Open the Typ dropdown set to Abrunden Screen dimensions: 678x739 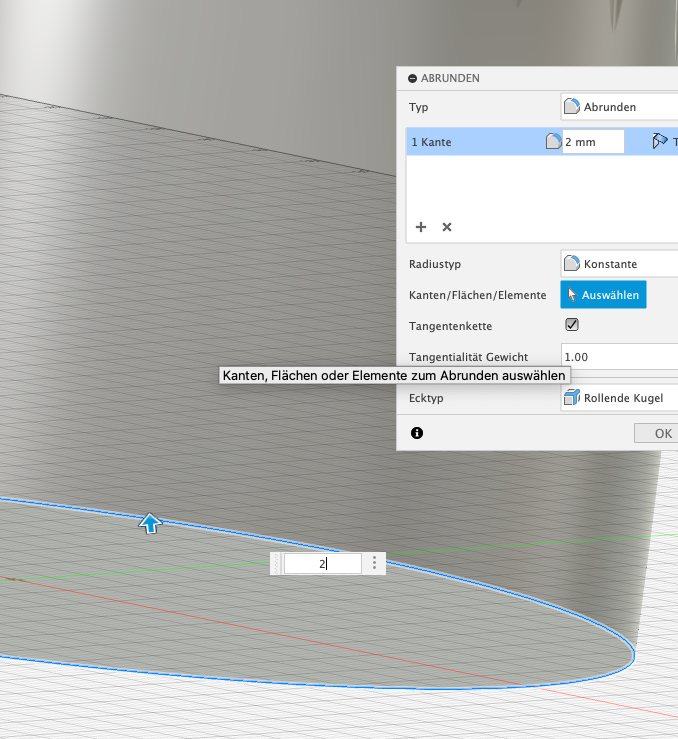tap(618, 106)
